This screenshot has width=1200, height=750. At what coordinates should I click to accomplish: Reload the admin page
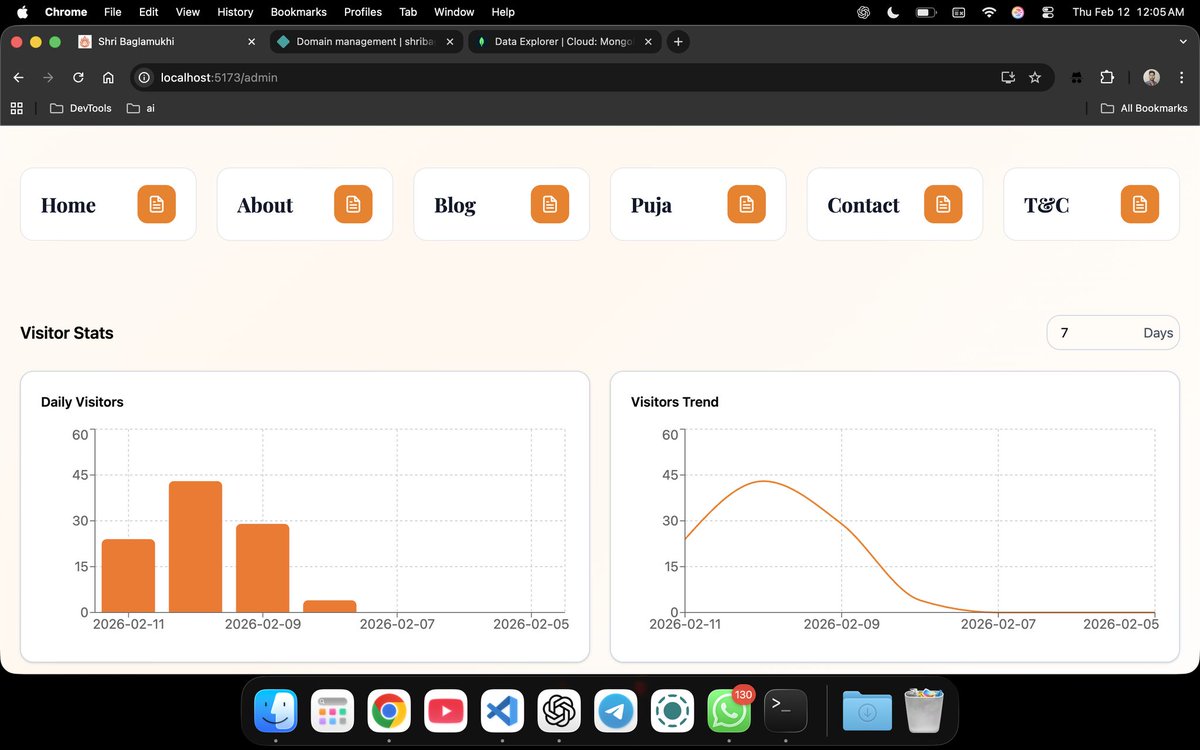point(78,77)
